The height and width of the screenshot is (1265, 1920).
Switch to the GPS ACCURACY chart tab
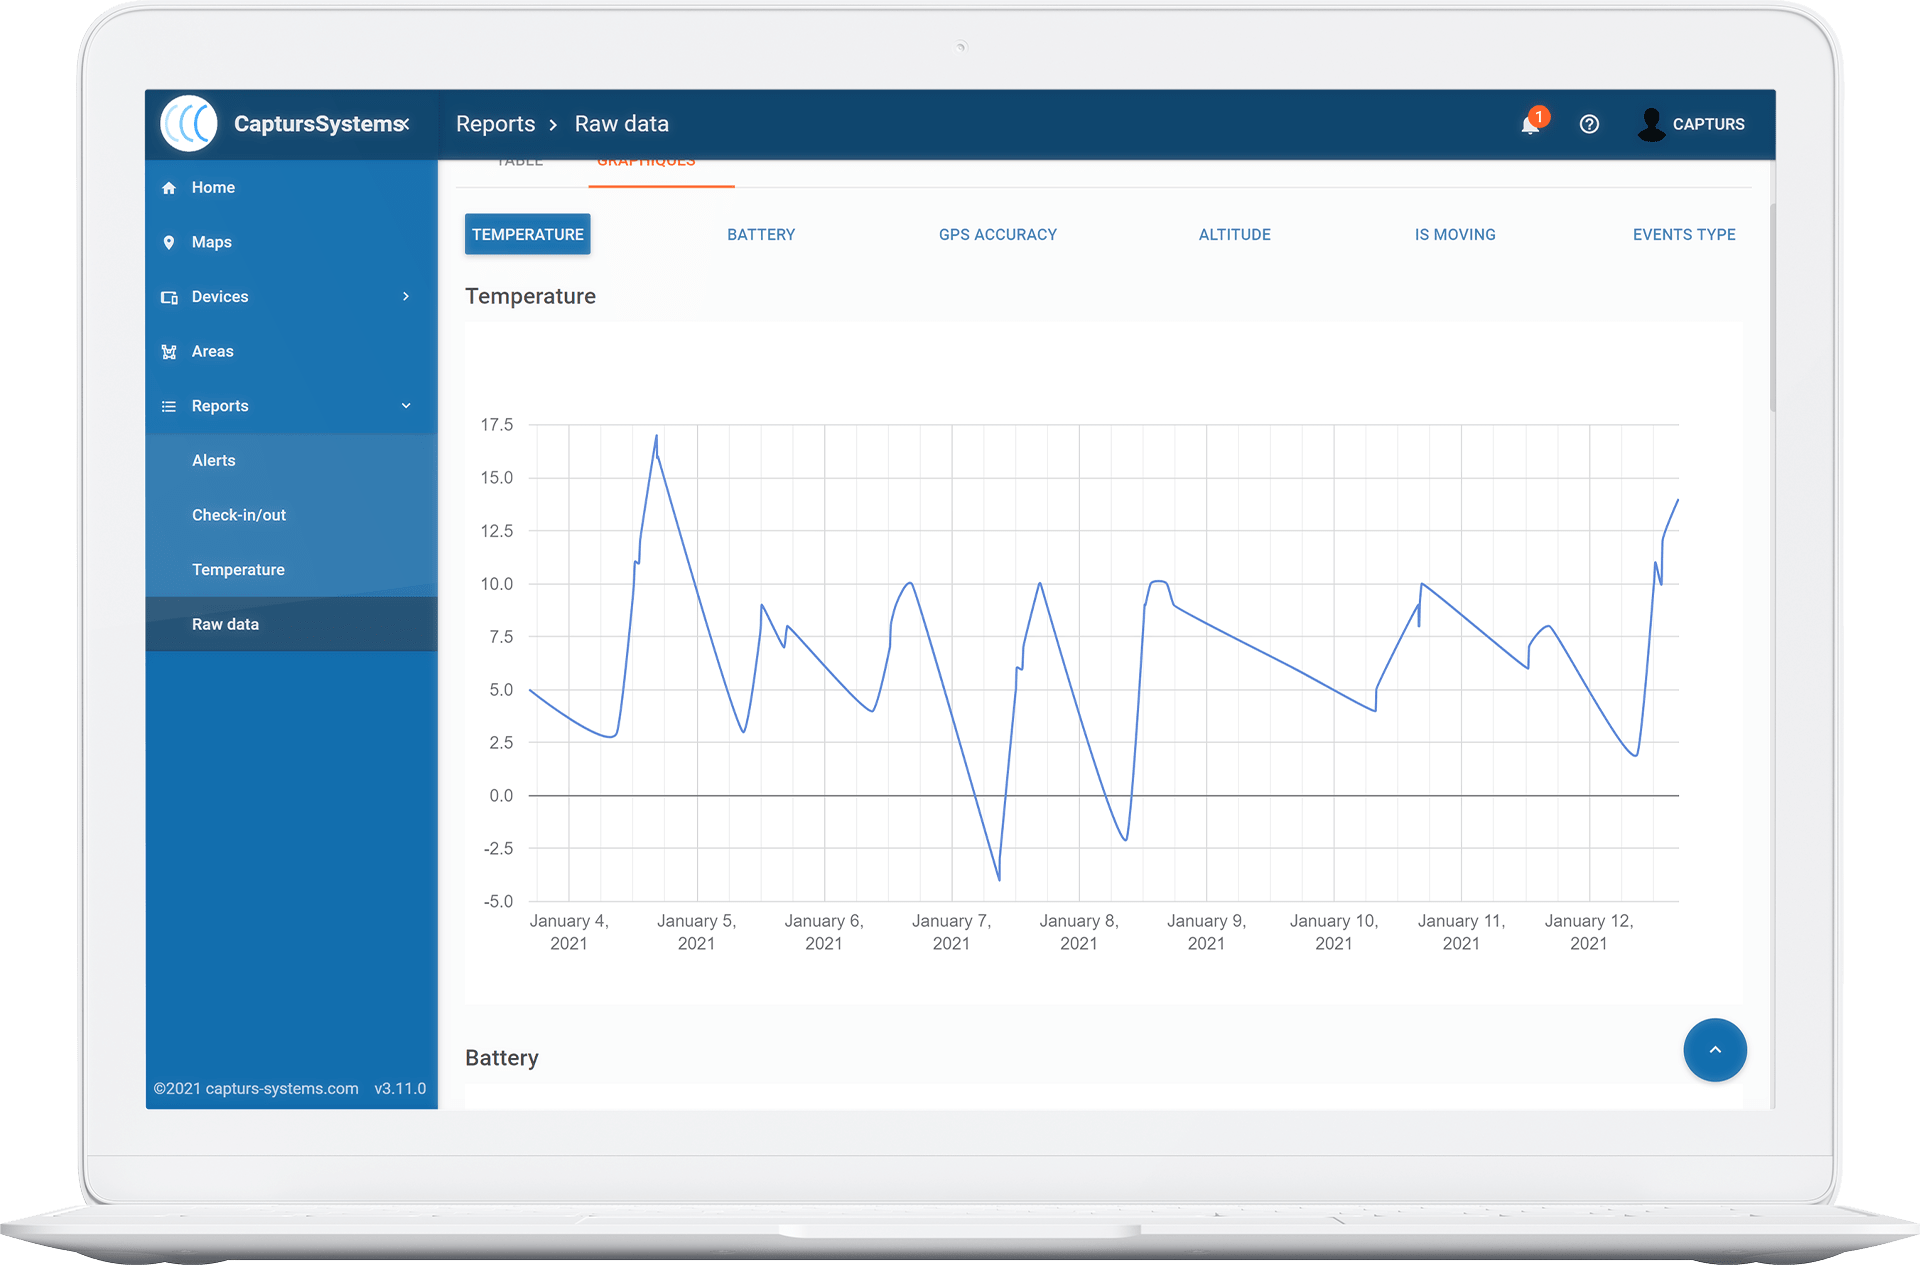(997, 234)
